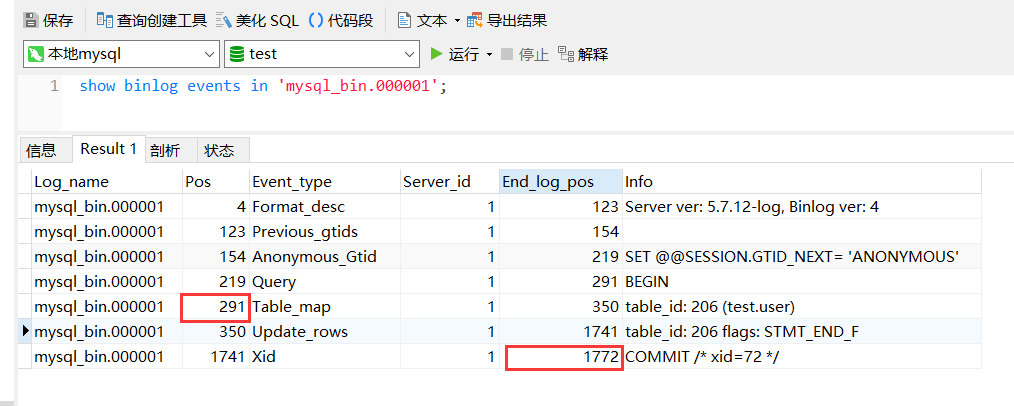The image size is (1014, 406).
Task: Click the Pos value 154 cell
Action: 216,257
